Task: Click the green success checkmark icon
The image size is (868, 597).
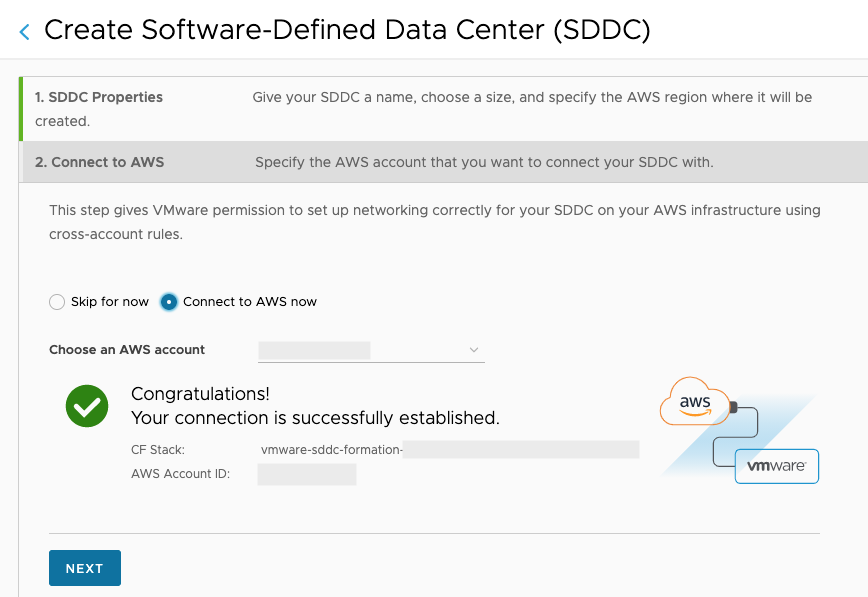Action: click(x=87, y=405)
